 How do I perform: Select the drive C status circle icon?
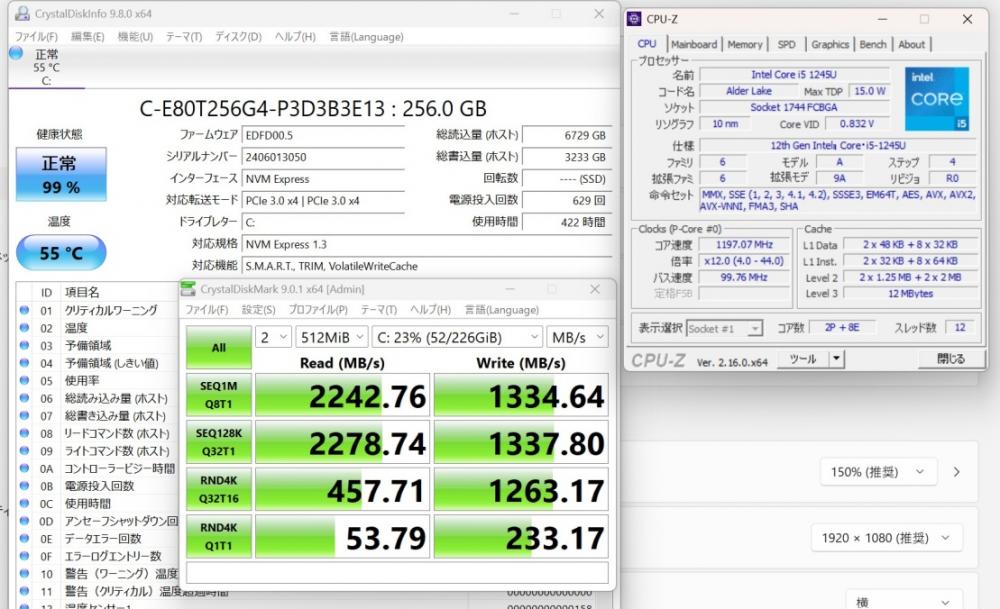[x=17, y=54]
